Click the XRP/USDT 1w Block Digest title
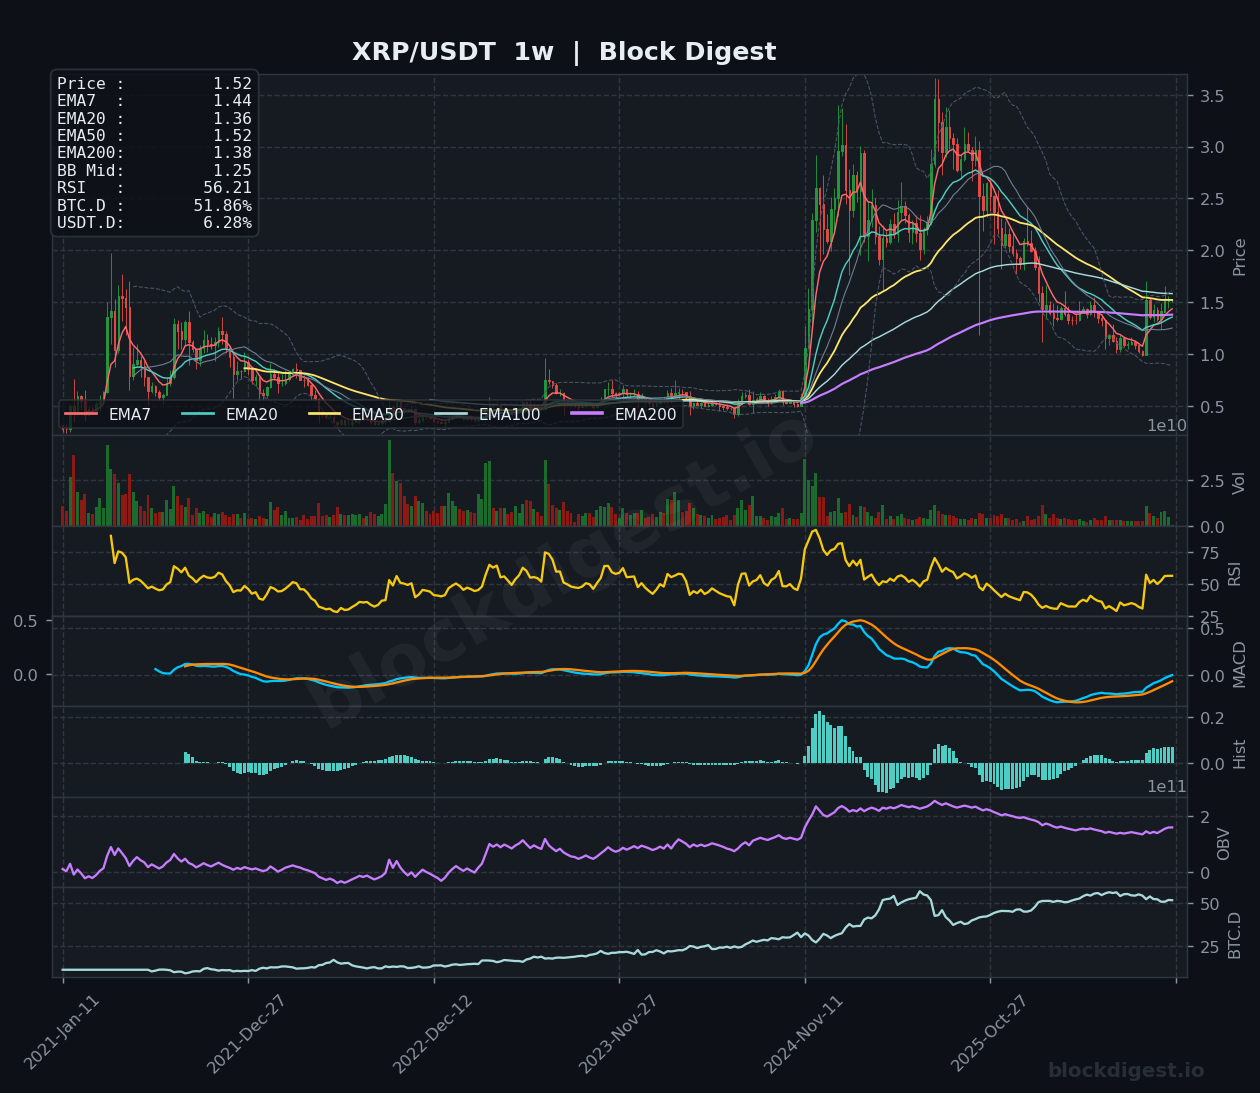The height and width of the screenshot is (1093, 1260). [564, 52]
